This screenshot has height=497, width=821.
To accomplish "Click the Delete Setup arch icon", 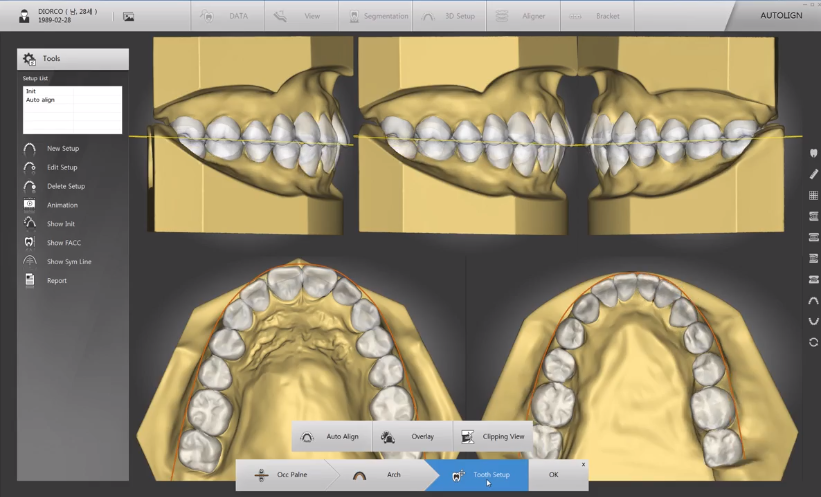I will pos(30,186).
